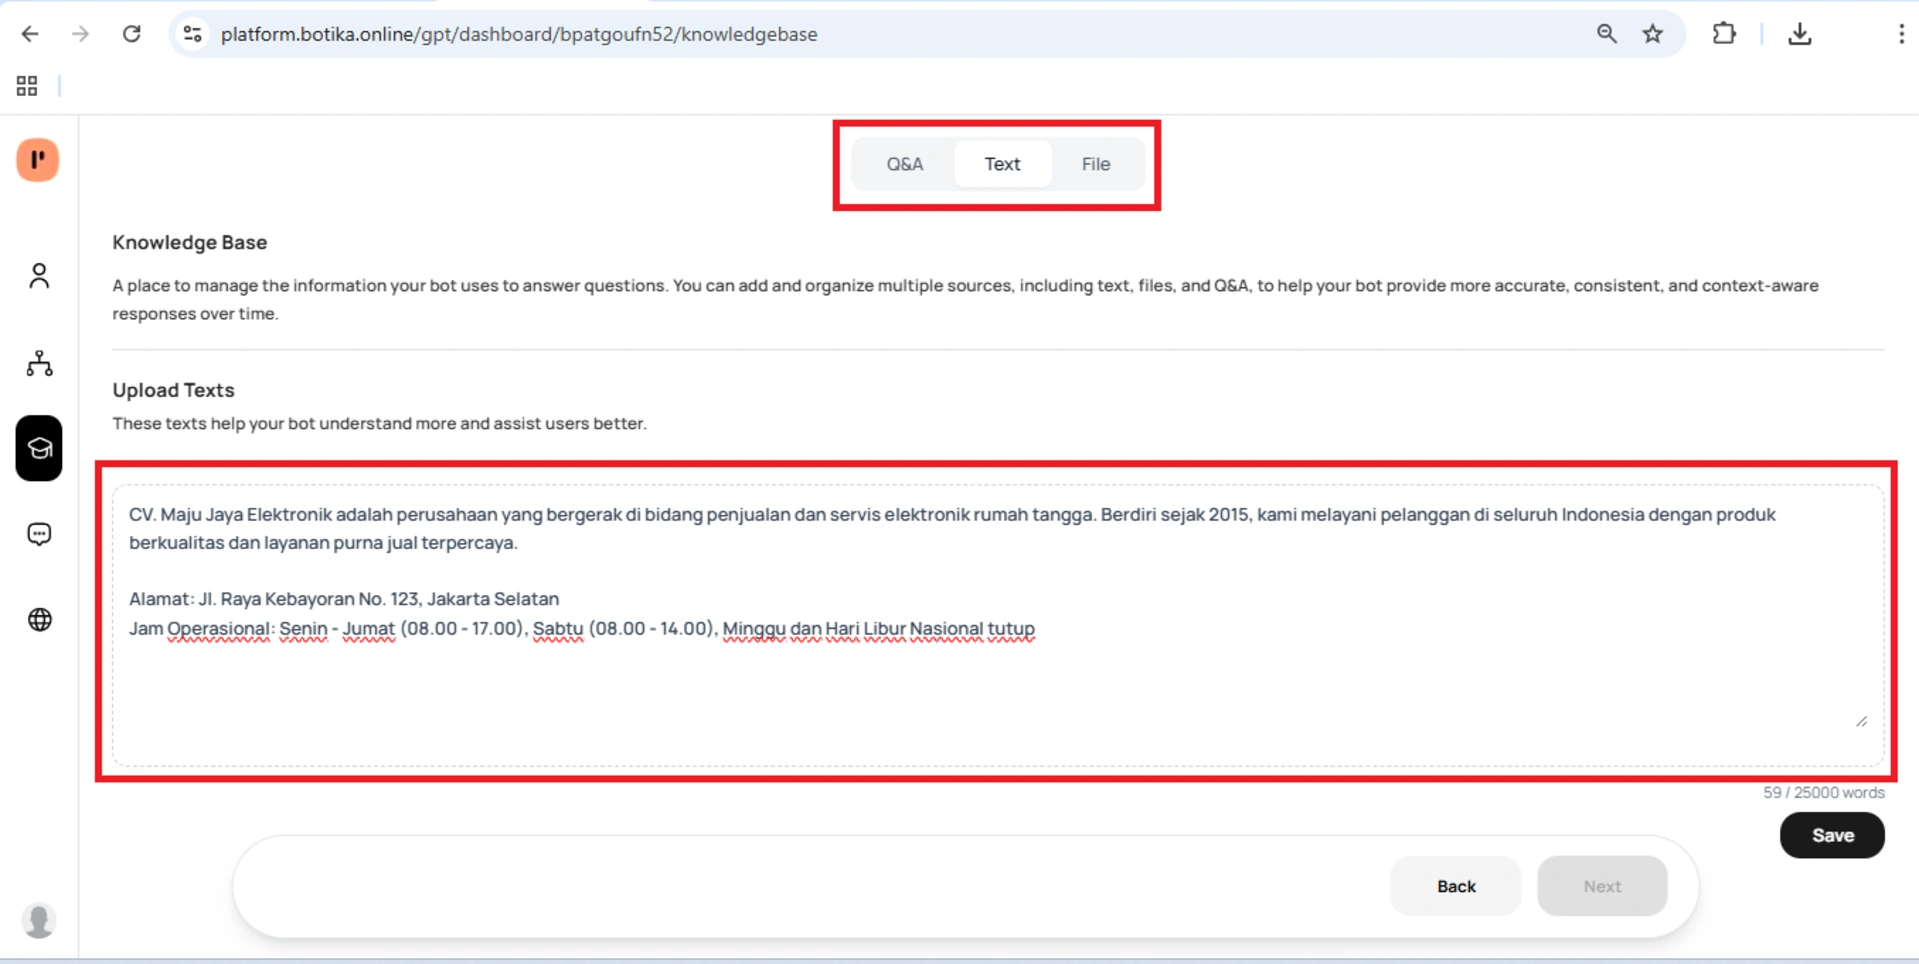Click the Download icon in the toolbar
This screenshot has height=964, width=1919.
click(x=1800, y=33)
